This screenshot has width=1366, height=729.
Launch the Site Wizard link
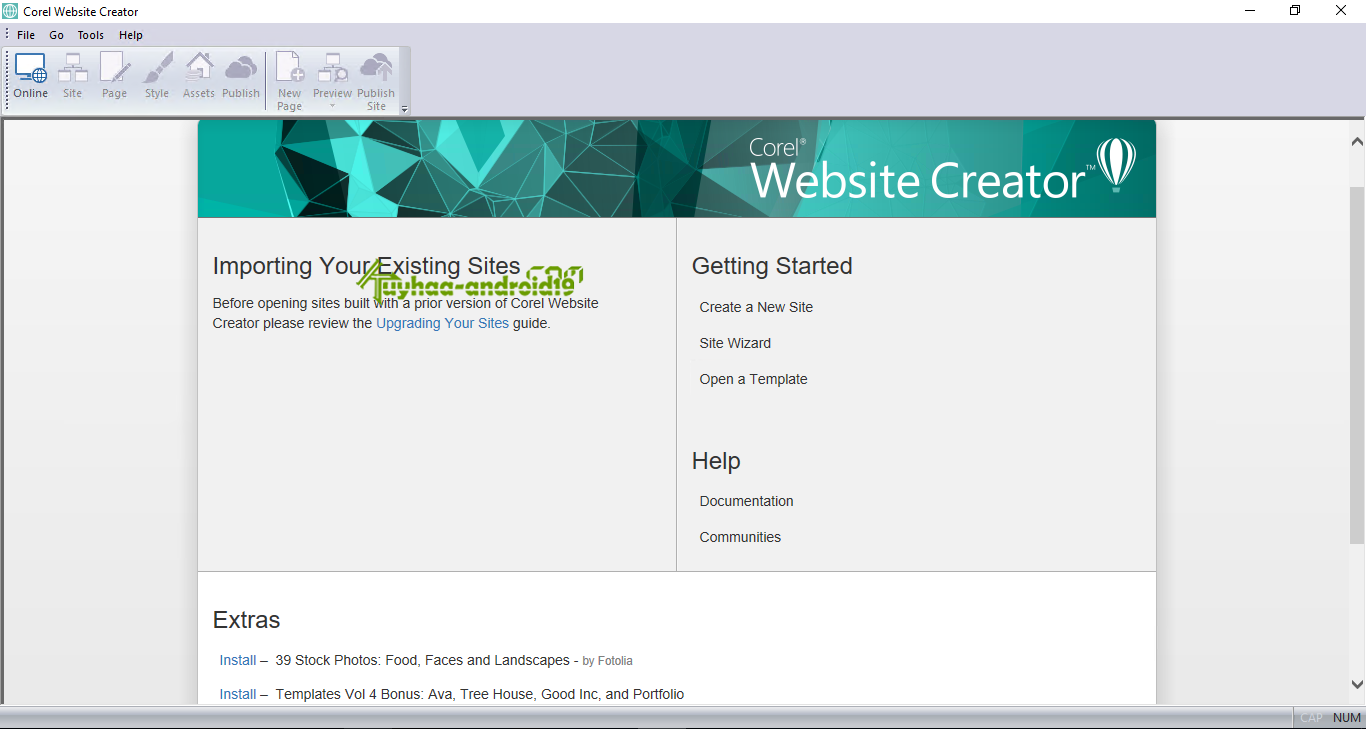pyautogui.click(x=735, y=343)
